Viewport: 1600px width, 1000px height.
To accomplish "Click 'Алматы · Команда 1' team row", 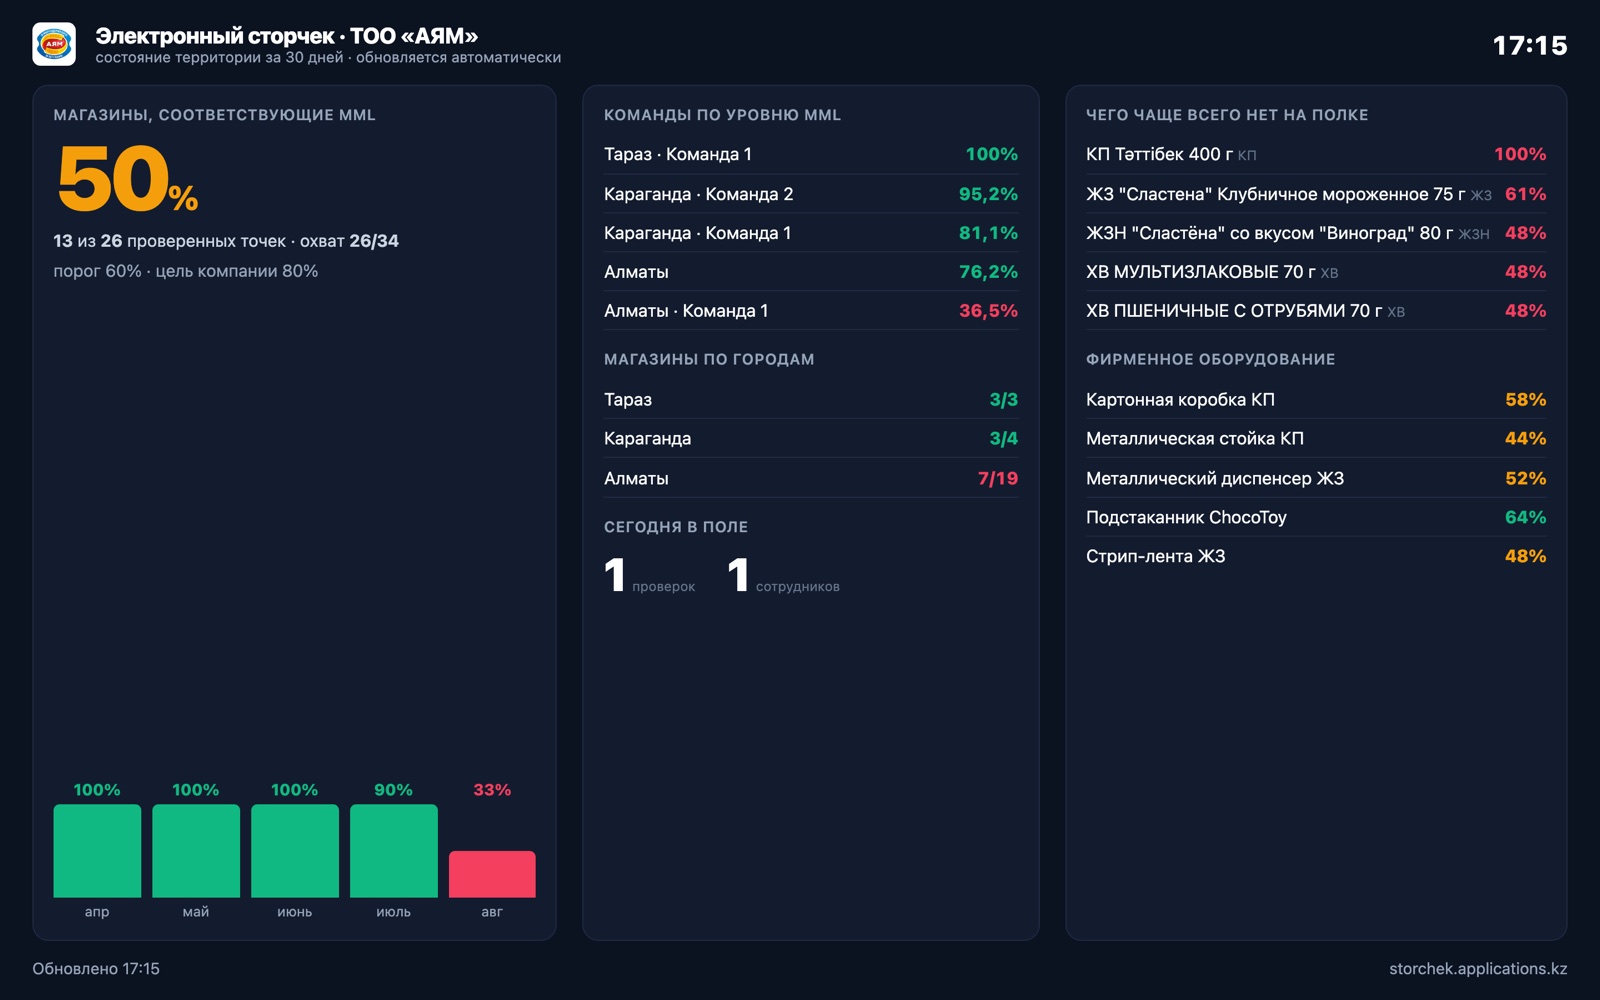I will tap(811, 311).
